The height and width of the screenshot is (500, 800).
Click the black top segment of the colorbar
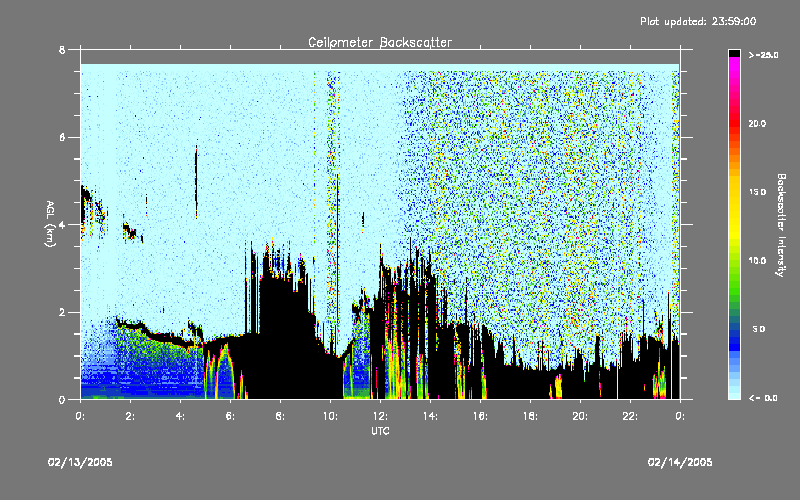[x=734, y=53]
